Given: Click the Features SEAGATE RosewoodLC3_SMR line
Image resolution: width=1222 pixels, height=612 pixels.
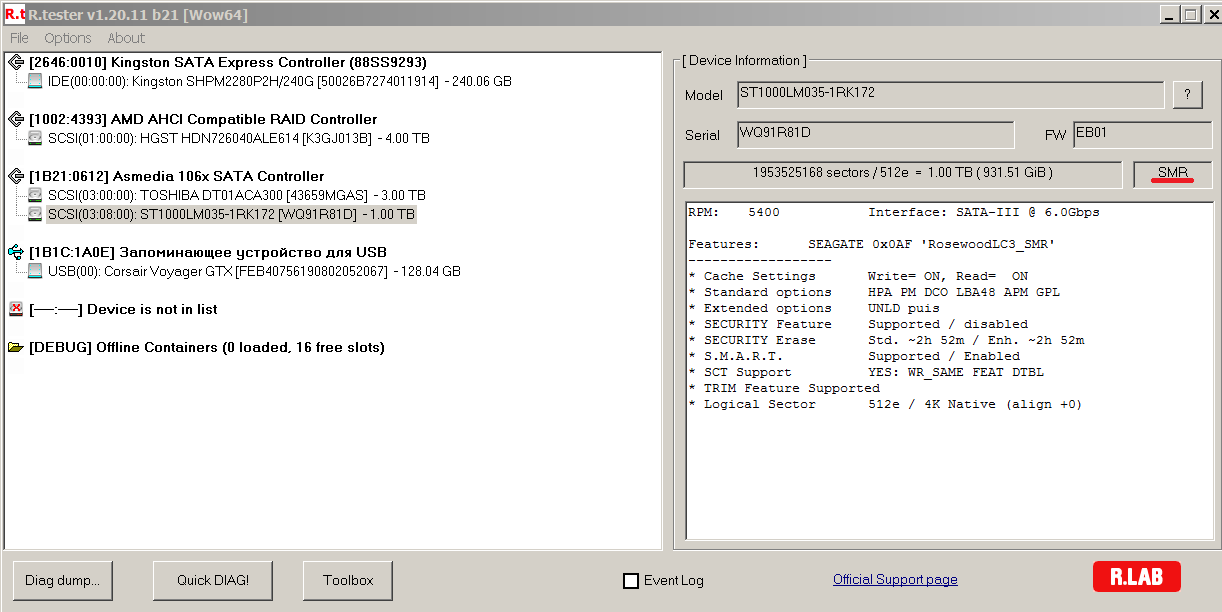Looking at the screenshot, I should 871,244.
